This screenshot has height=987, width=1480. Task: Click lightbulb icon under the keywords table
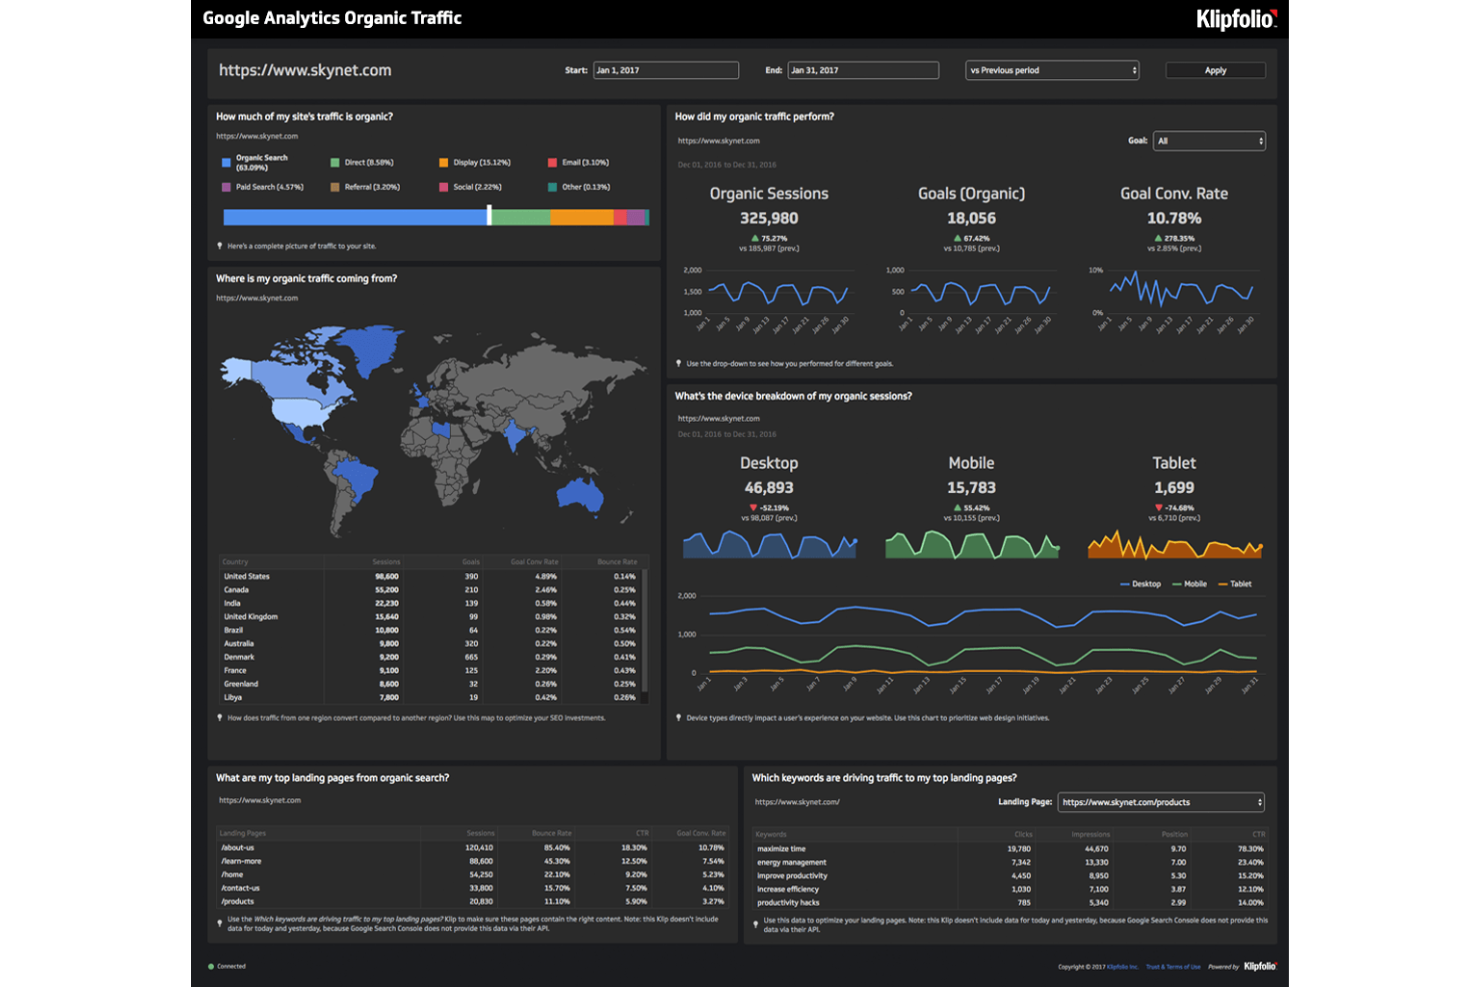point(755,924)
